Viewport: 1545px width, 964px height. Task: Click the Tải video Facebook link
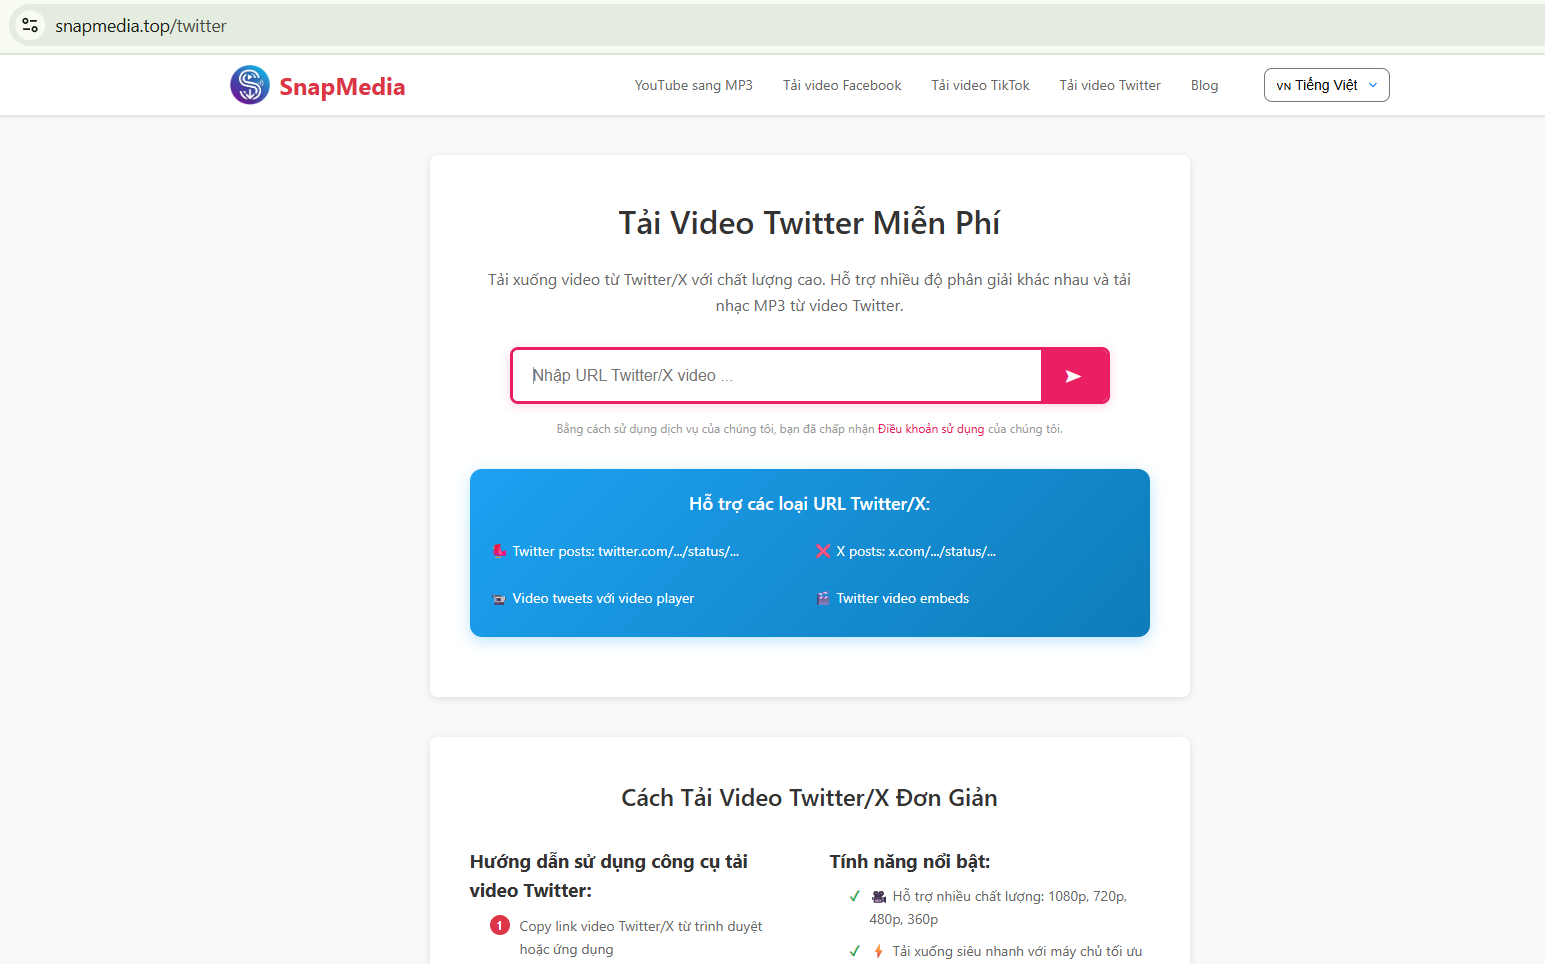[x=841, y=85]
